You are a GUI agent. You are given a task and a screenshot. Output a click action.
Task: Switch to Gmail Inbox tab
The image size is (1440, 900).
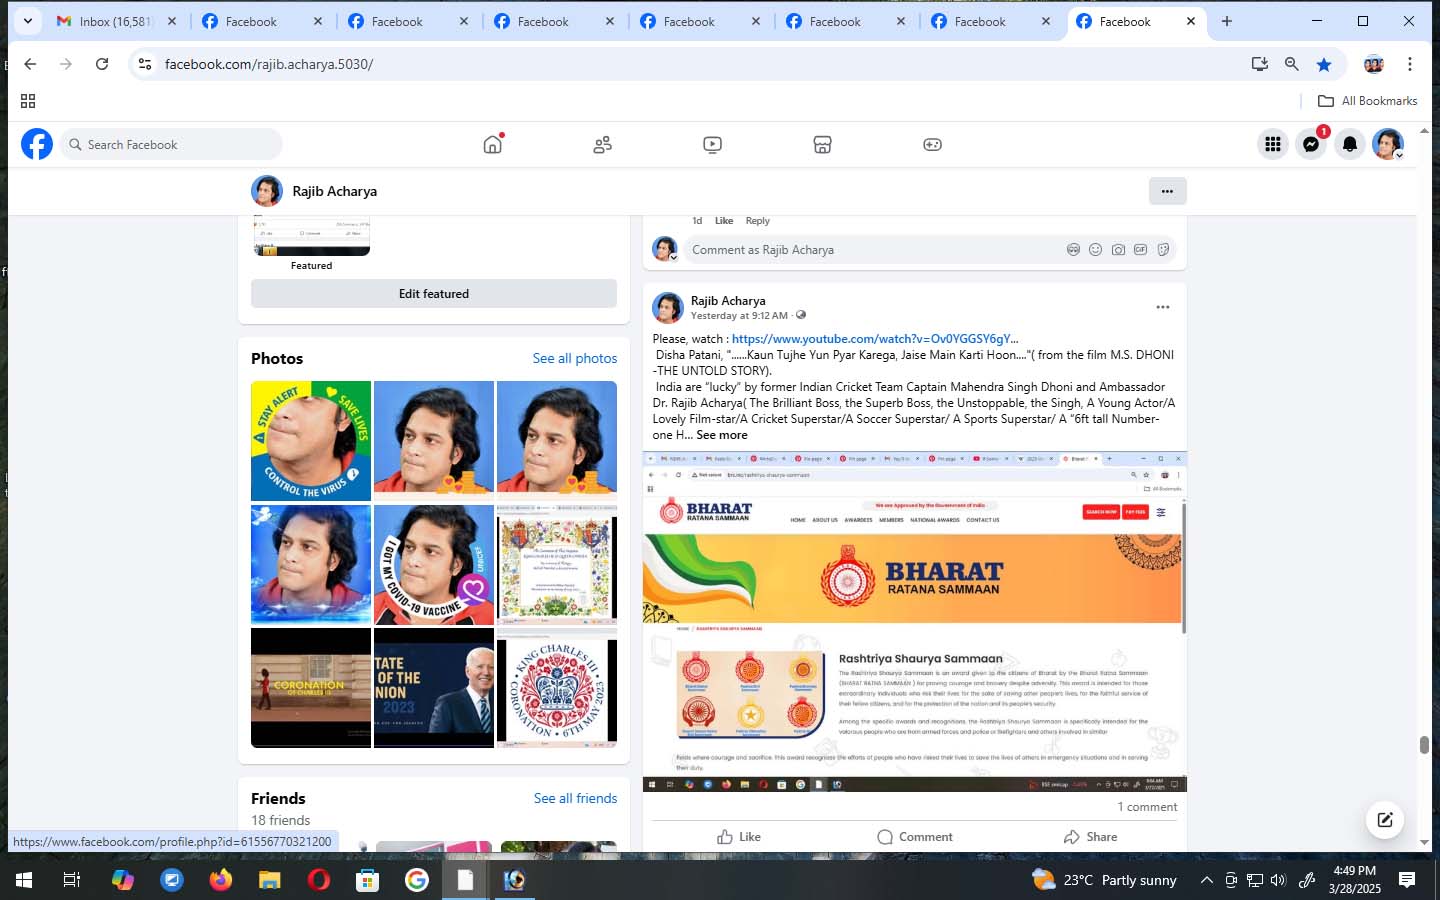pyautogui.click(x=116, y=21)
